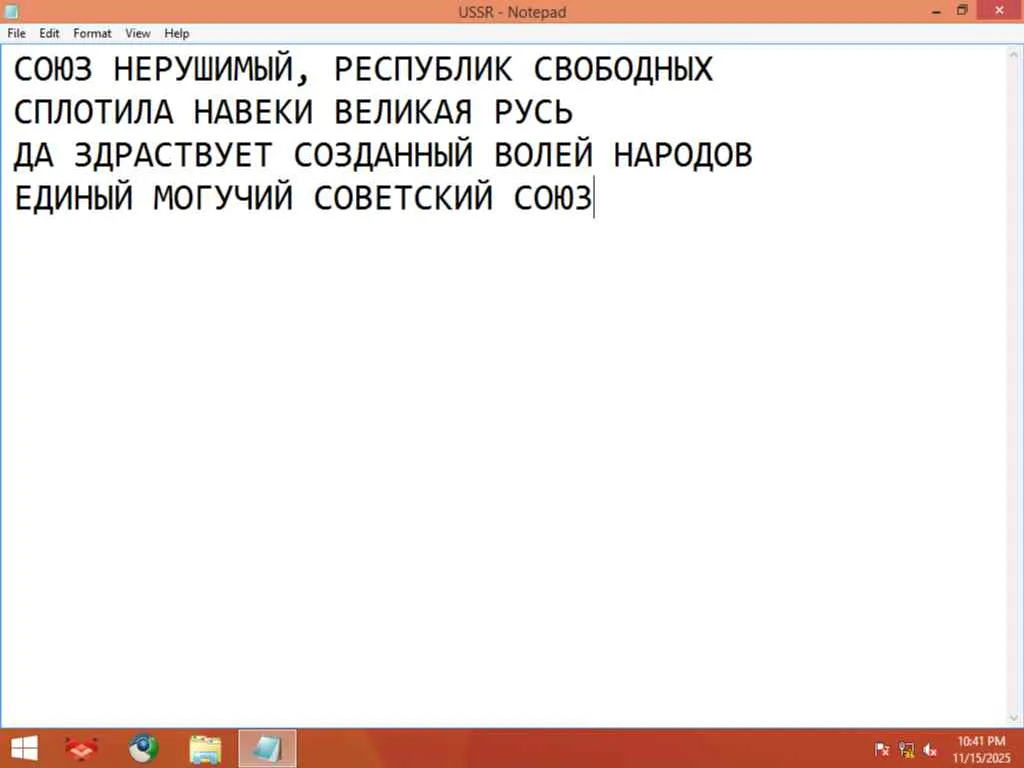The image size is (1024, 768).
Task: Click the word НАВЕКИ
Action: tap(253, 112)
